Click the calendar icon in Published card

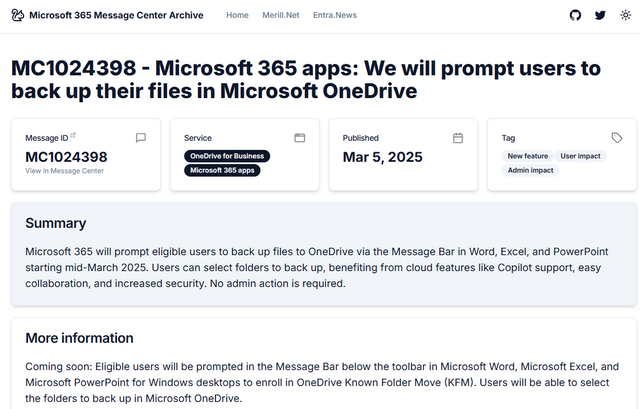click(458, 138)
